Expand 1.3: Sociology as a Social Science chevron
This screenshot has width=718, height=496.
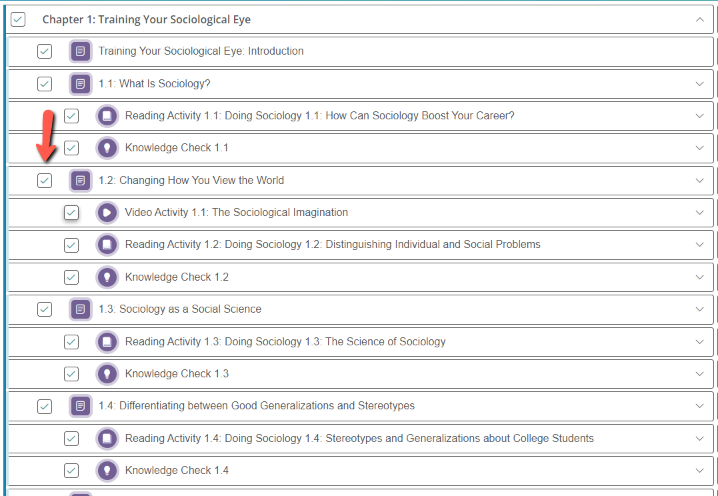point(700,309)
